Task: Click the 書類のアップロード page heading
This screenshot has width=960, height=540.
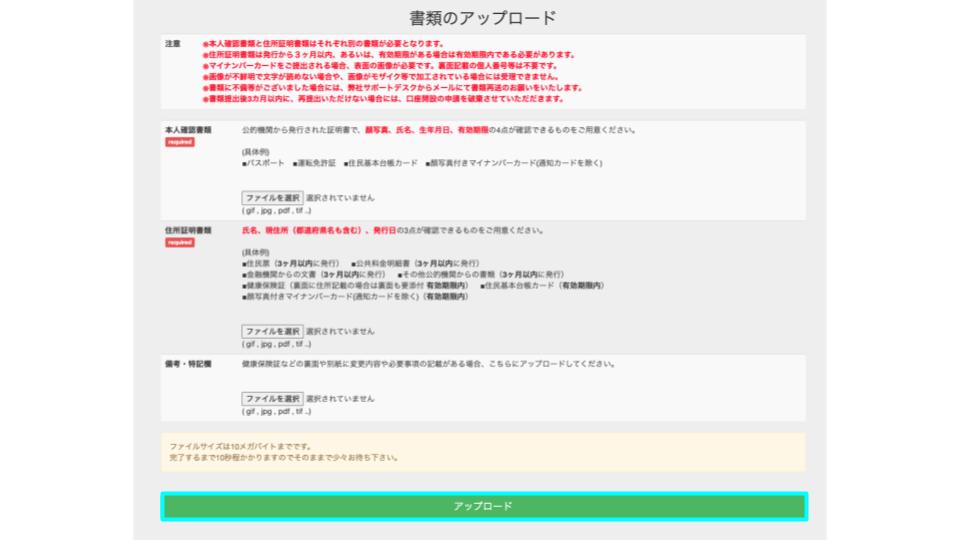Action: [x=483, y=18]
